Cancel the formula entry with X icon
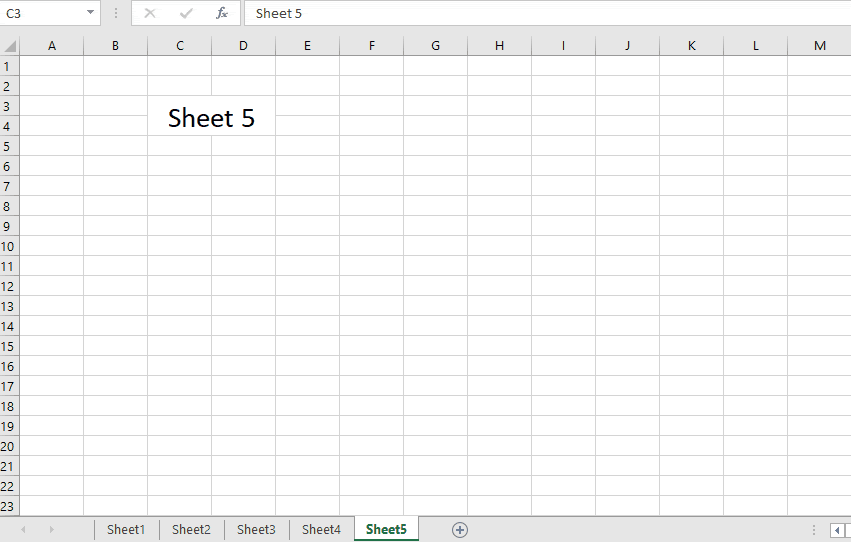The height and width of the screenshot is (542, 851). point(150,13)
